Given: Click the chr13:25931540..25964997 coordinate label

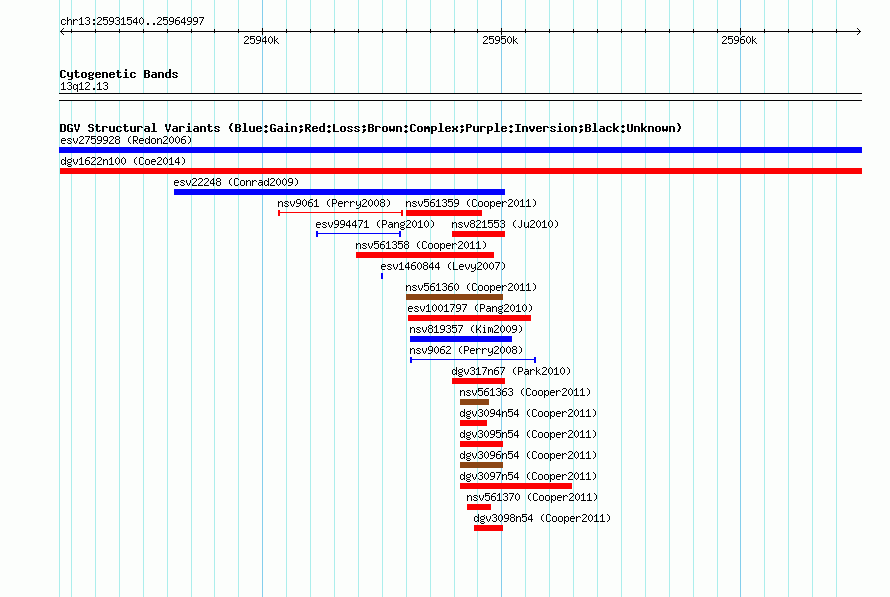Looking at the screenshot, I should [132, 22].
